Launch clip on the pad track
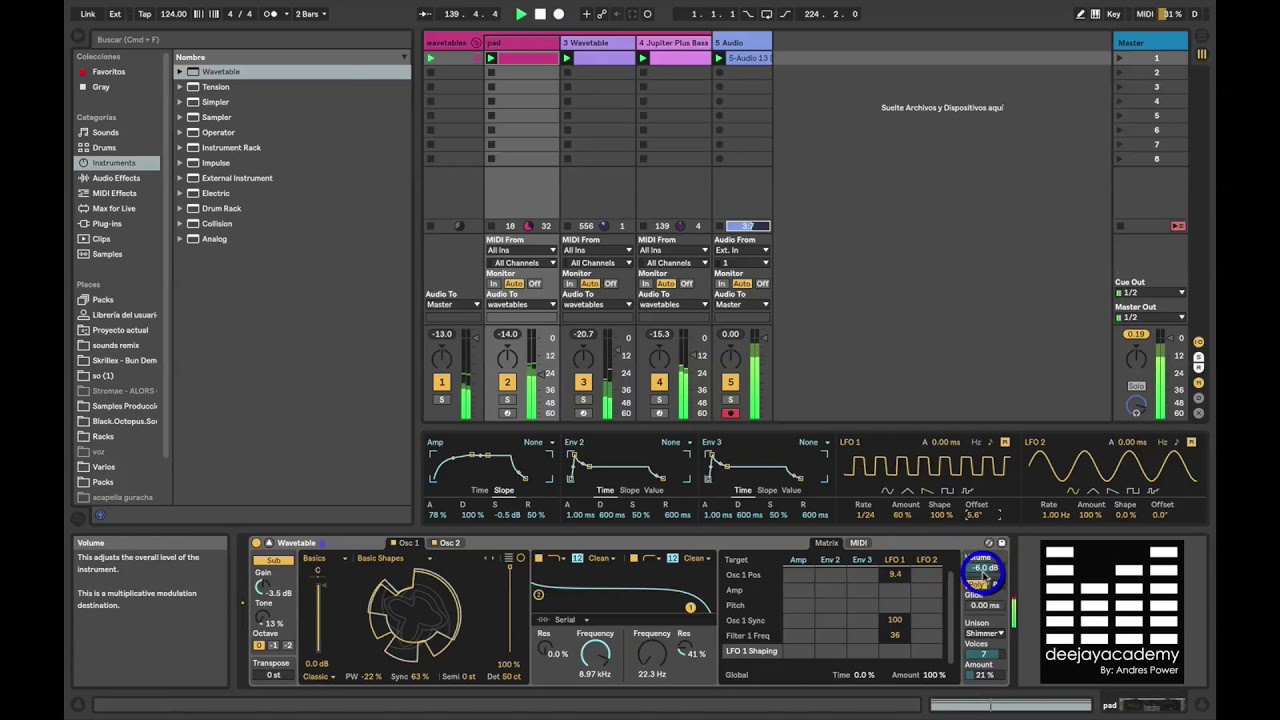The height and width of the screenshot is (720, 1280). [x=491, y=58]
